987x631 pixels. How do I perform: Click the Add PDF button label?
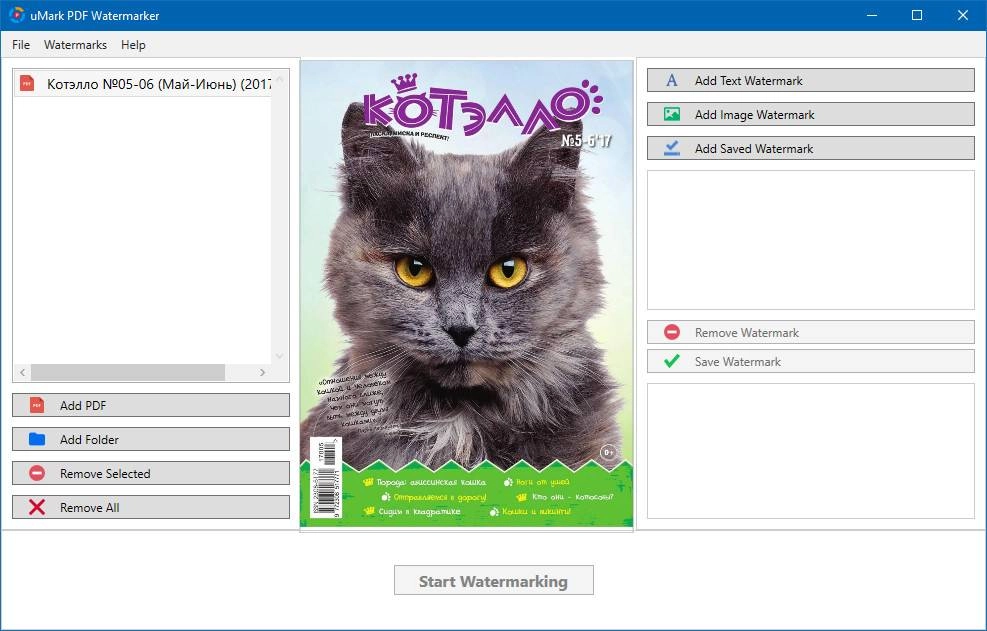click(83, 406)
